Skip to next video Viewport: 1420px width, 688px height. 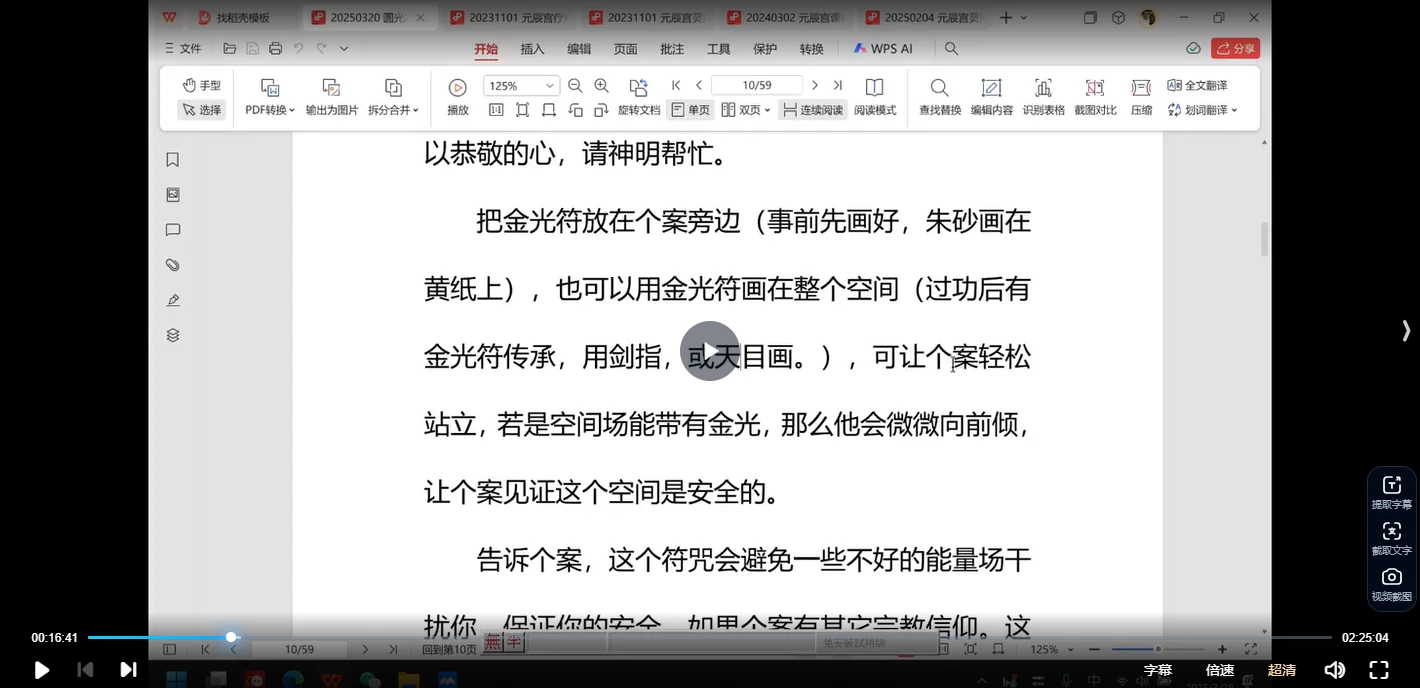click(128, 670)
